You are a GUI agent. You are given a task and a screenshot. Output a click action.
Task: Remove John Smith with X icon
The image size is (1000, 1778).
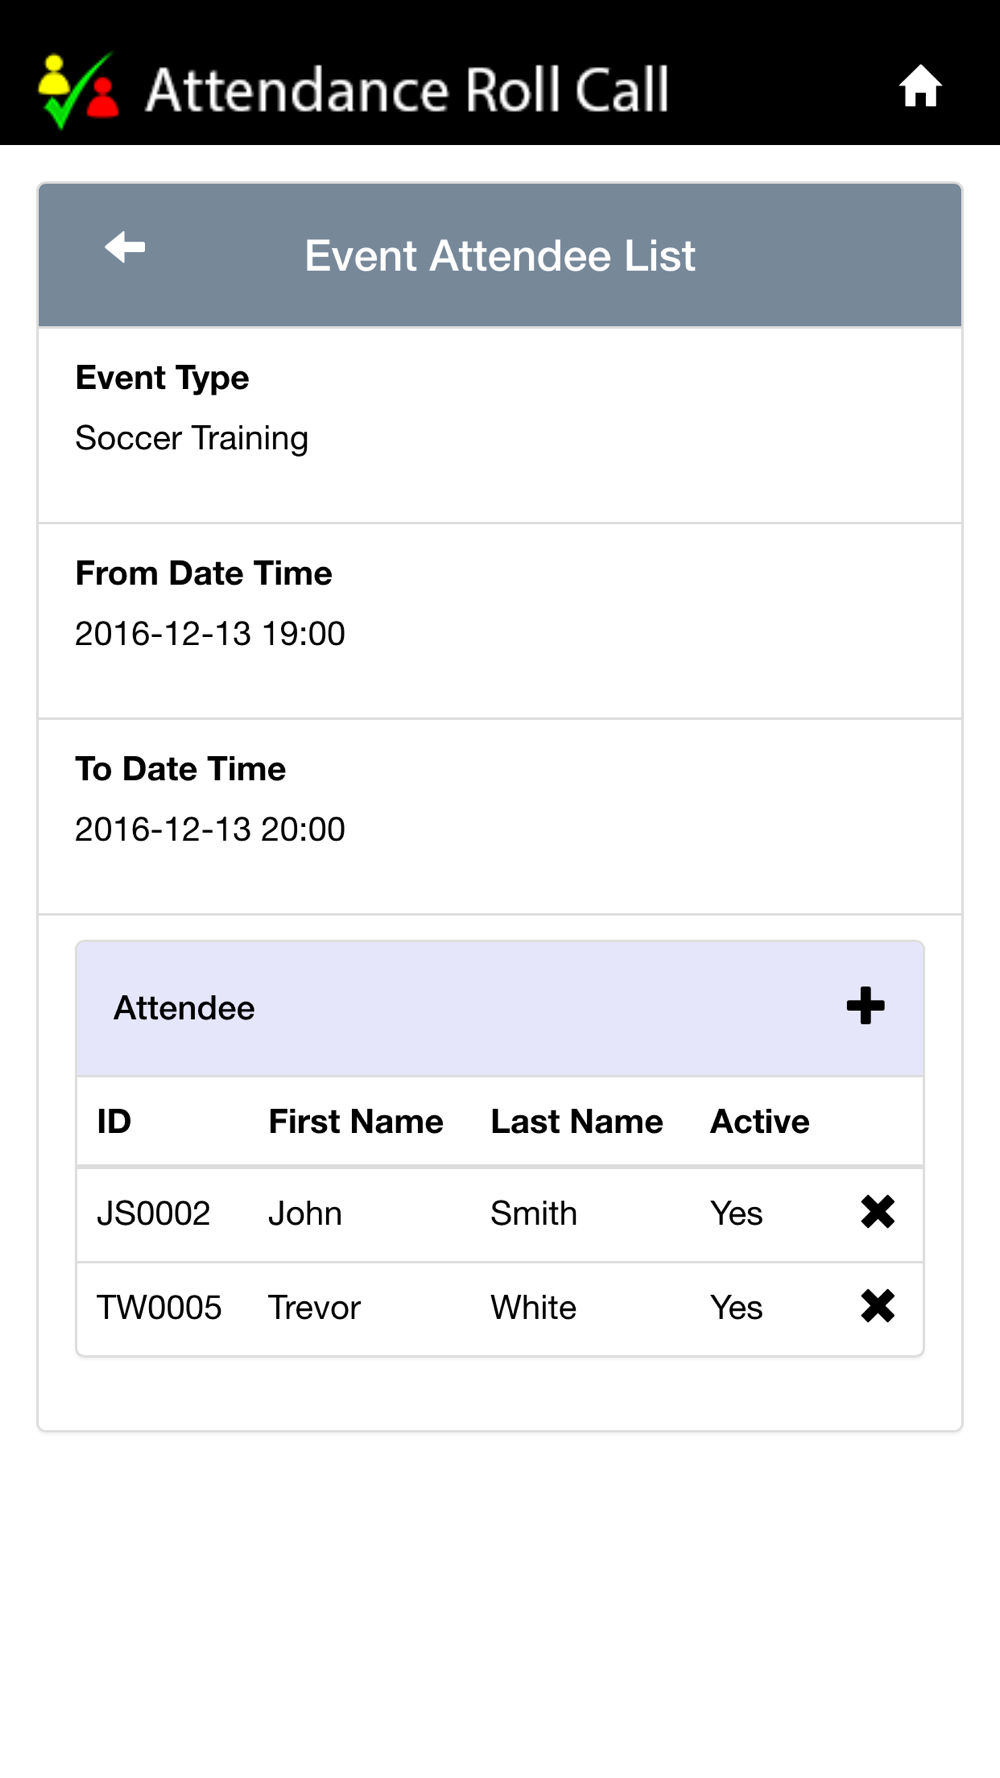click(877, 1212)
